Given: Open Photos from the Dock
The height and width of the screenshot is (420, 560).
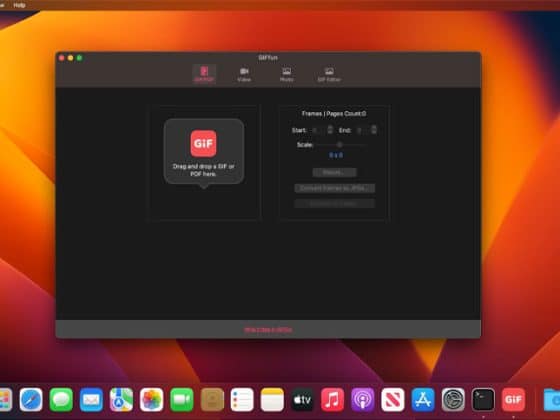Looking at the screenshot, I should click(152, 400).
